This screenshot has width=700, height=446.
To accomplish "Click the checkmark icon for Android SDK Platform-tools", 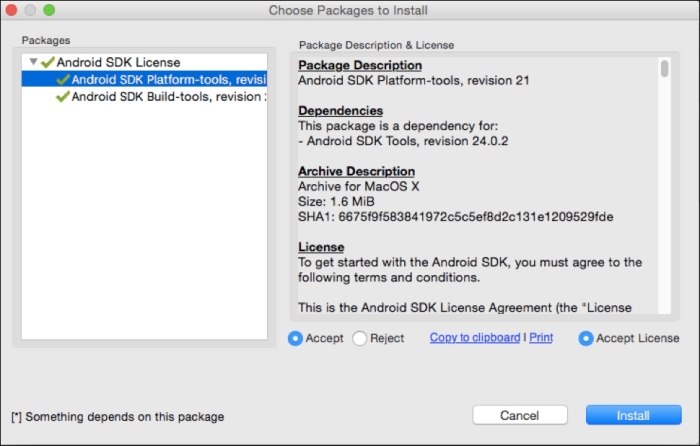I will point(63,79).
